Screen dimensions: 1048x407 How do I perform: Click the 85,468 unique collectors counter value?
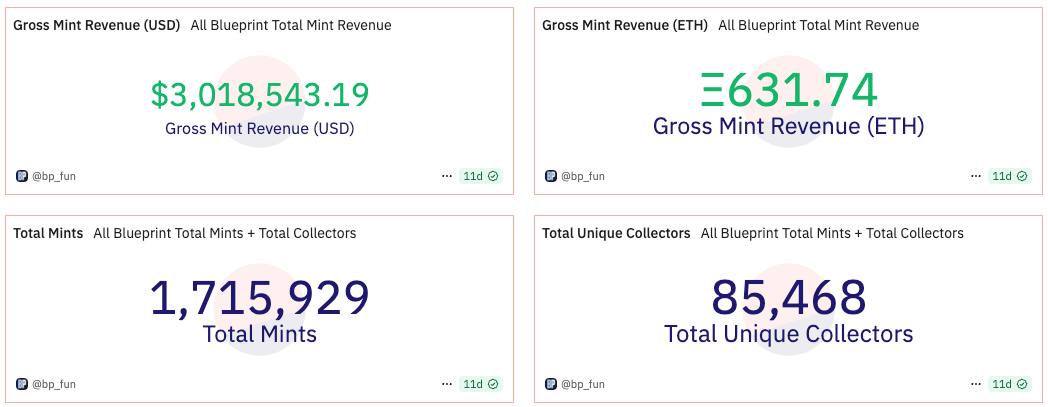point(789,297)
